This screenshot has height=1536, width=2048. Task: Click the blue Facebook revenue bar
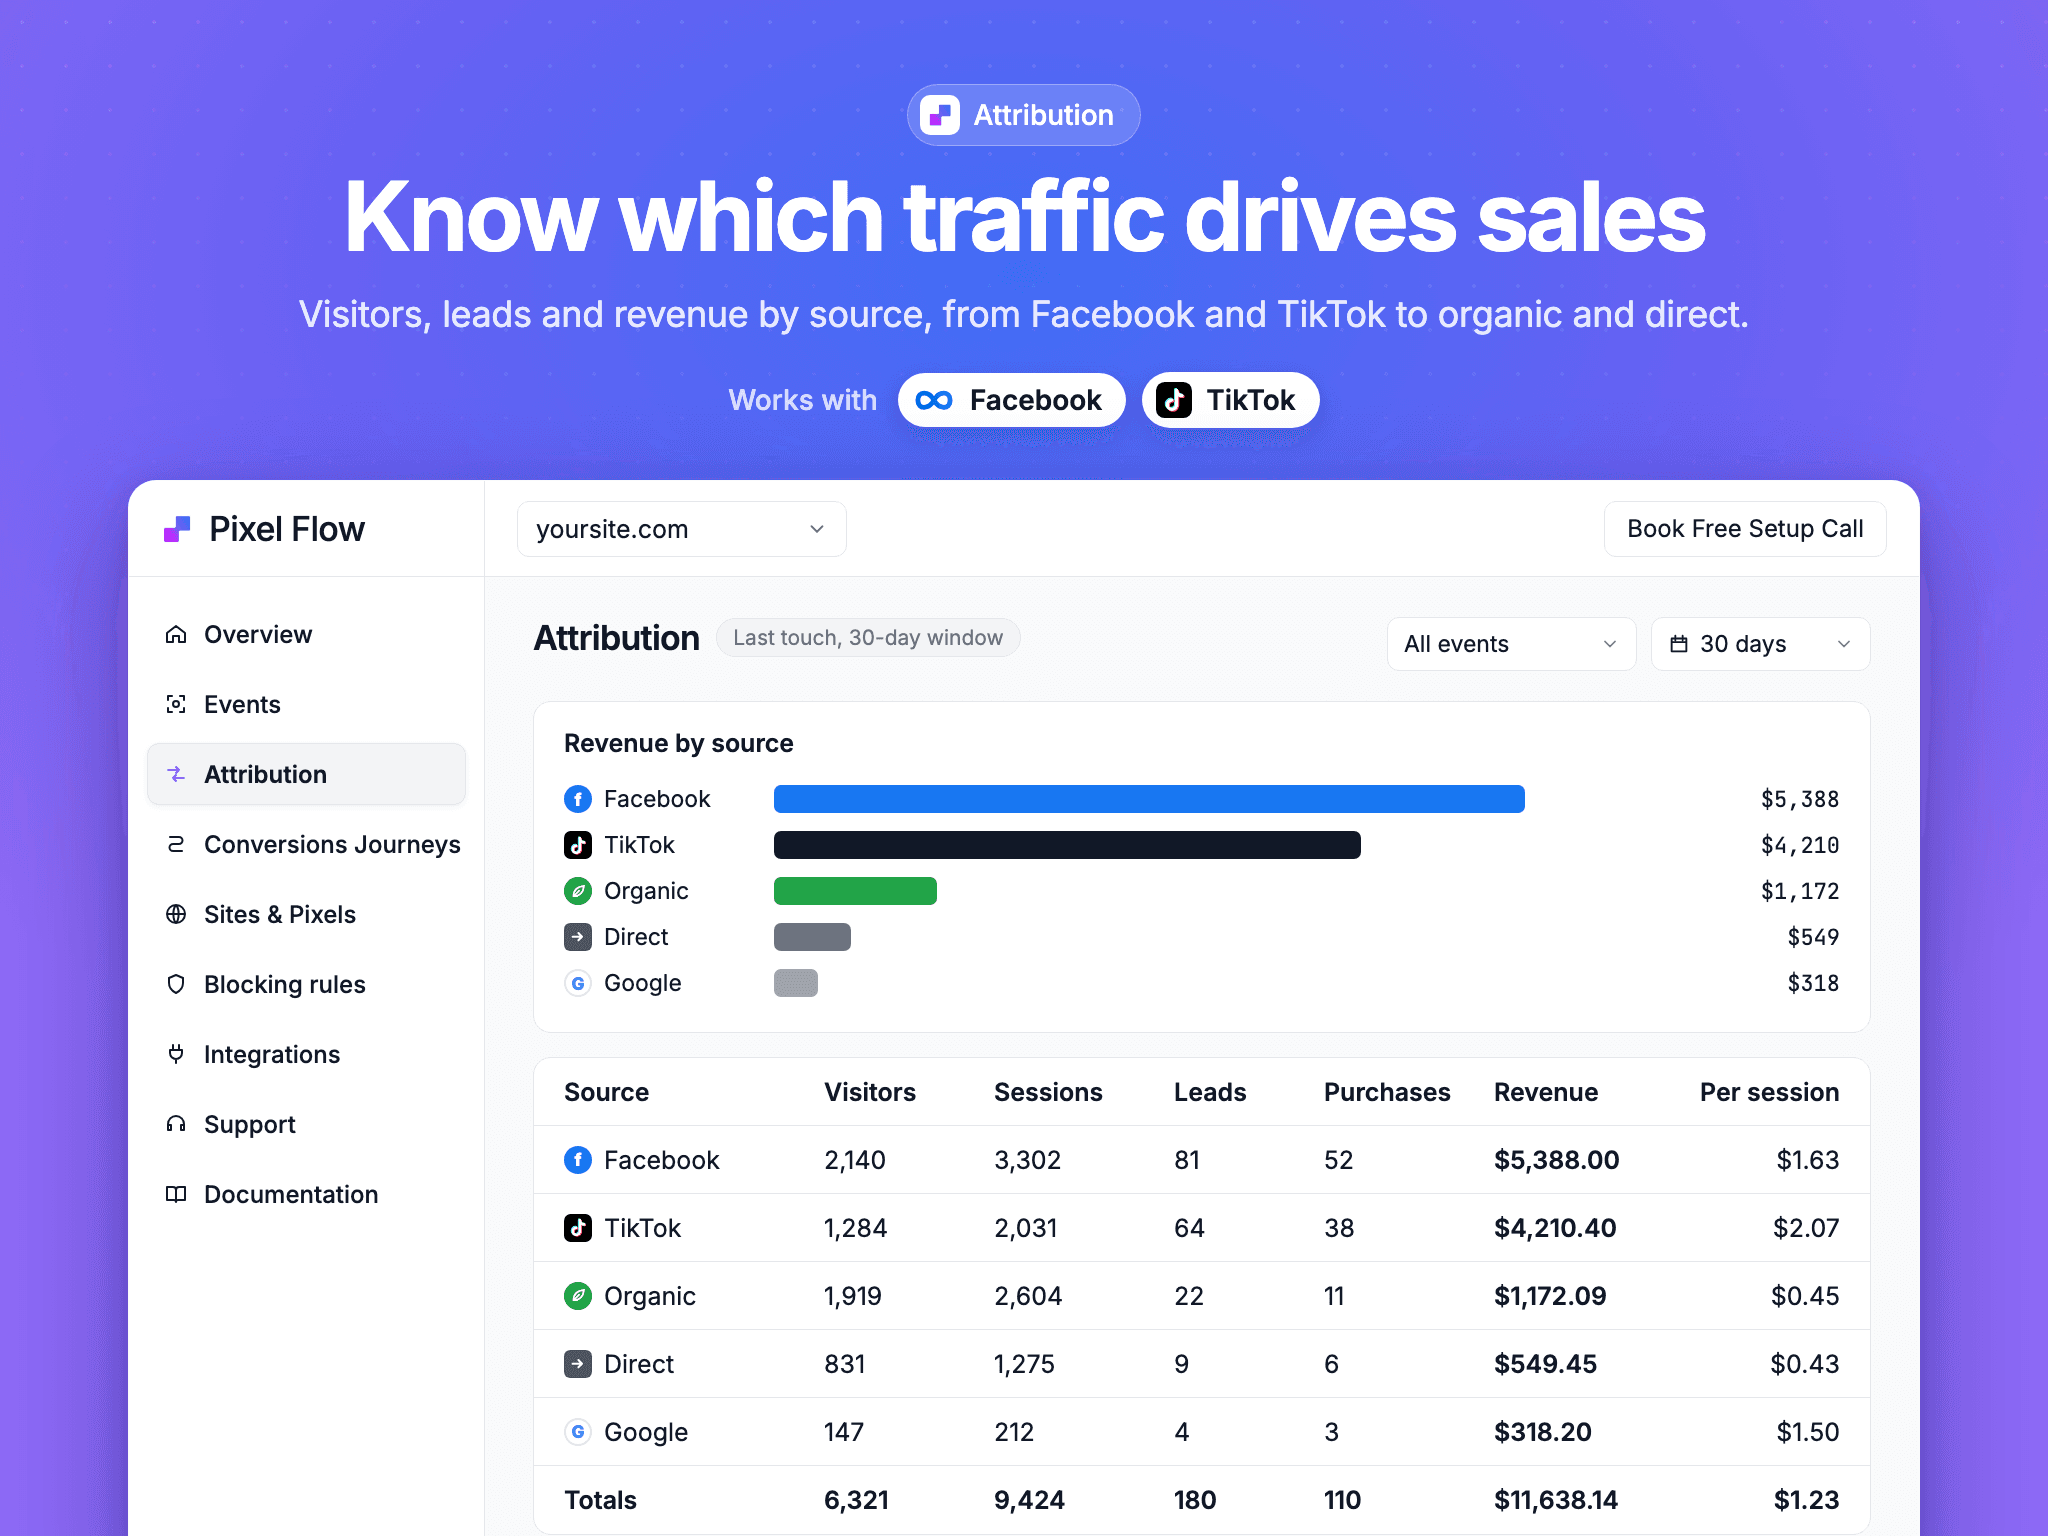pyautogui.click(x=1149, y=799)
